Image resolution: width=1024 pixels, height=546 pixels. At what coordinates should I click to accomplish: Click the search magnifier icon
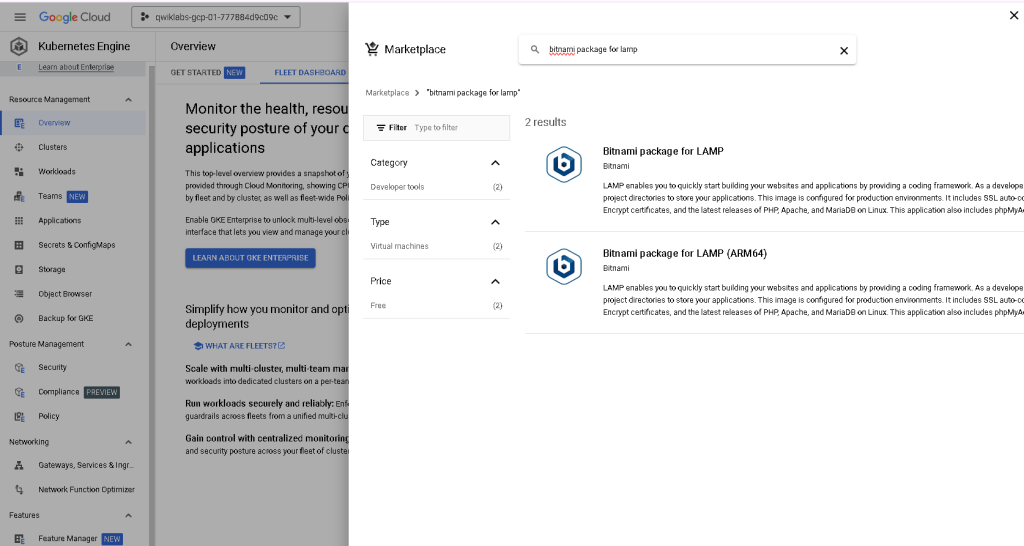[535, 50]
